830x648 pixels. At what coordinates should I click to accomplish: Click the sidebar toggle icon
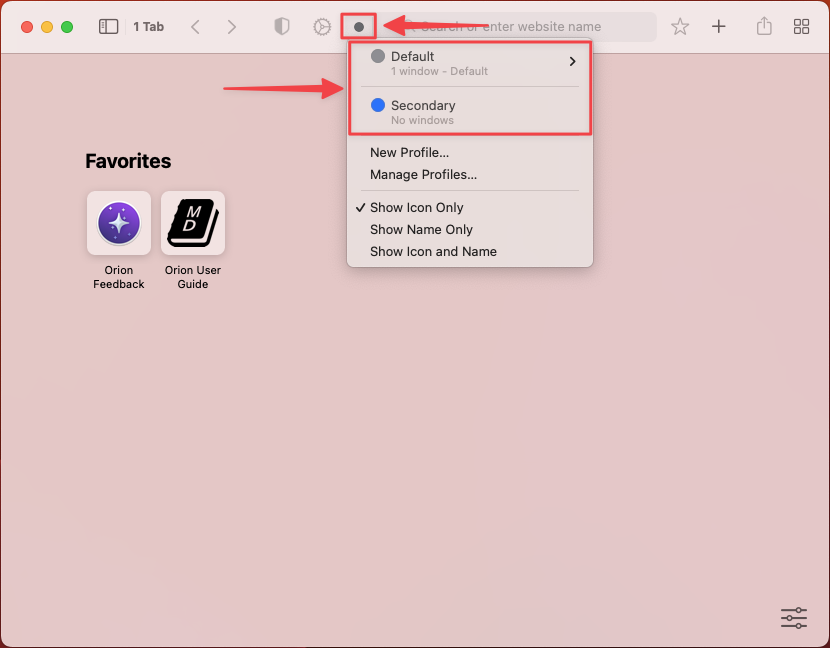[x=108, y=26]
